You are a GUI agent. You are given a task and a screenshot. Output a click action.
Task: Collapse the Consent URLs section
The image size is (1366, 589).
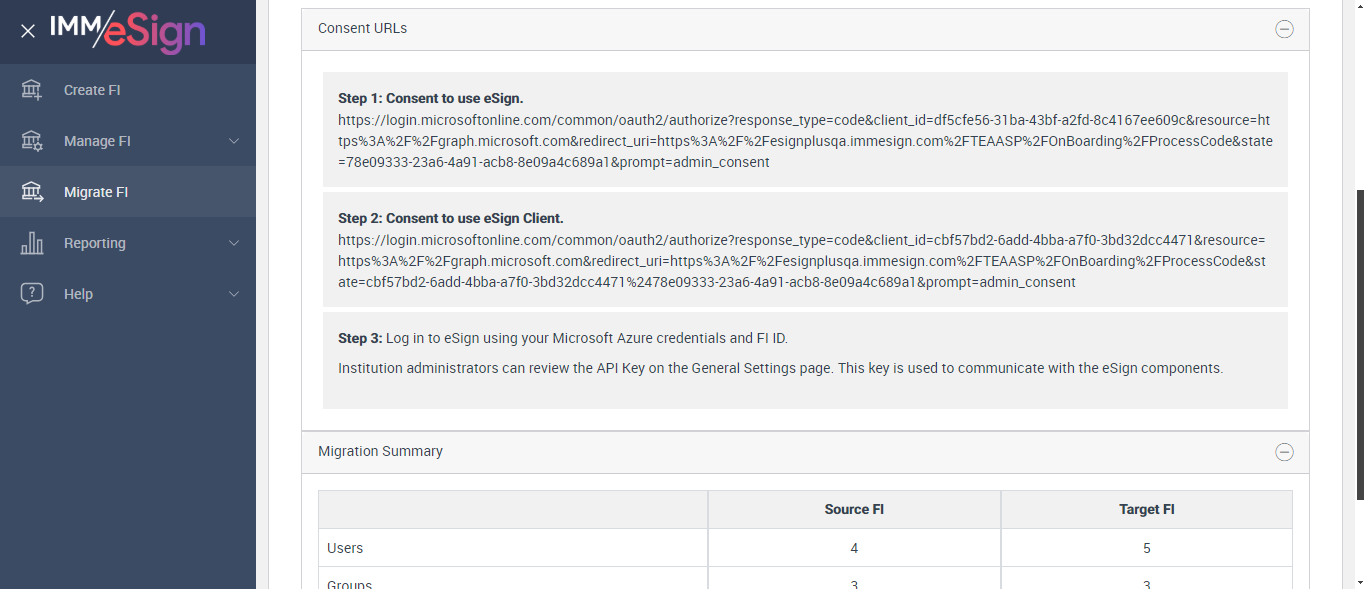pos(1284,29)
